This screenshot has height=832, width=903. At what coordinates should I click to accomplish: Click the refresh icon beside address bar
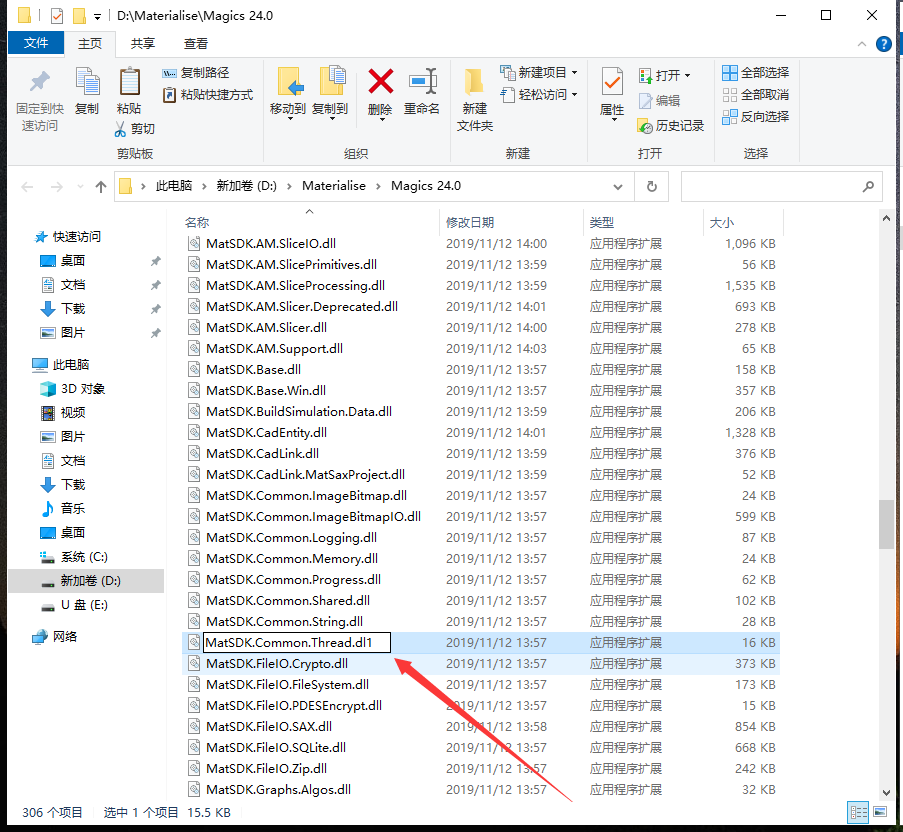(x=651, y=186)
